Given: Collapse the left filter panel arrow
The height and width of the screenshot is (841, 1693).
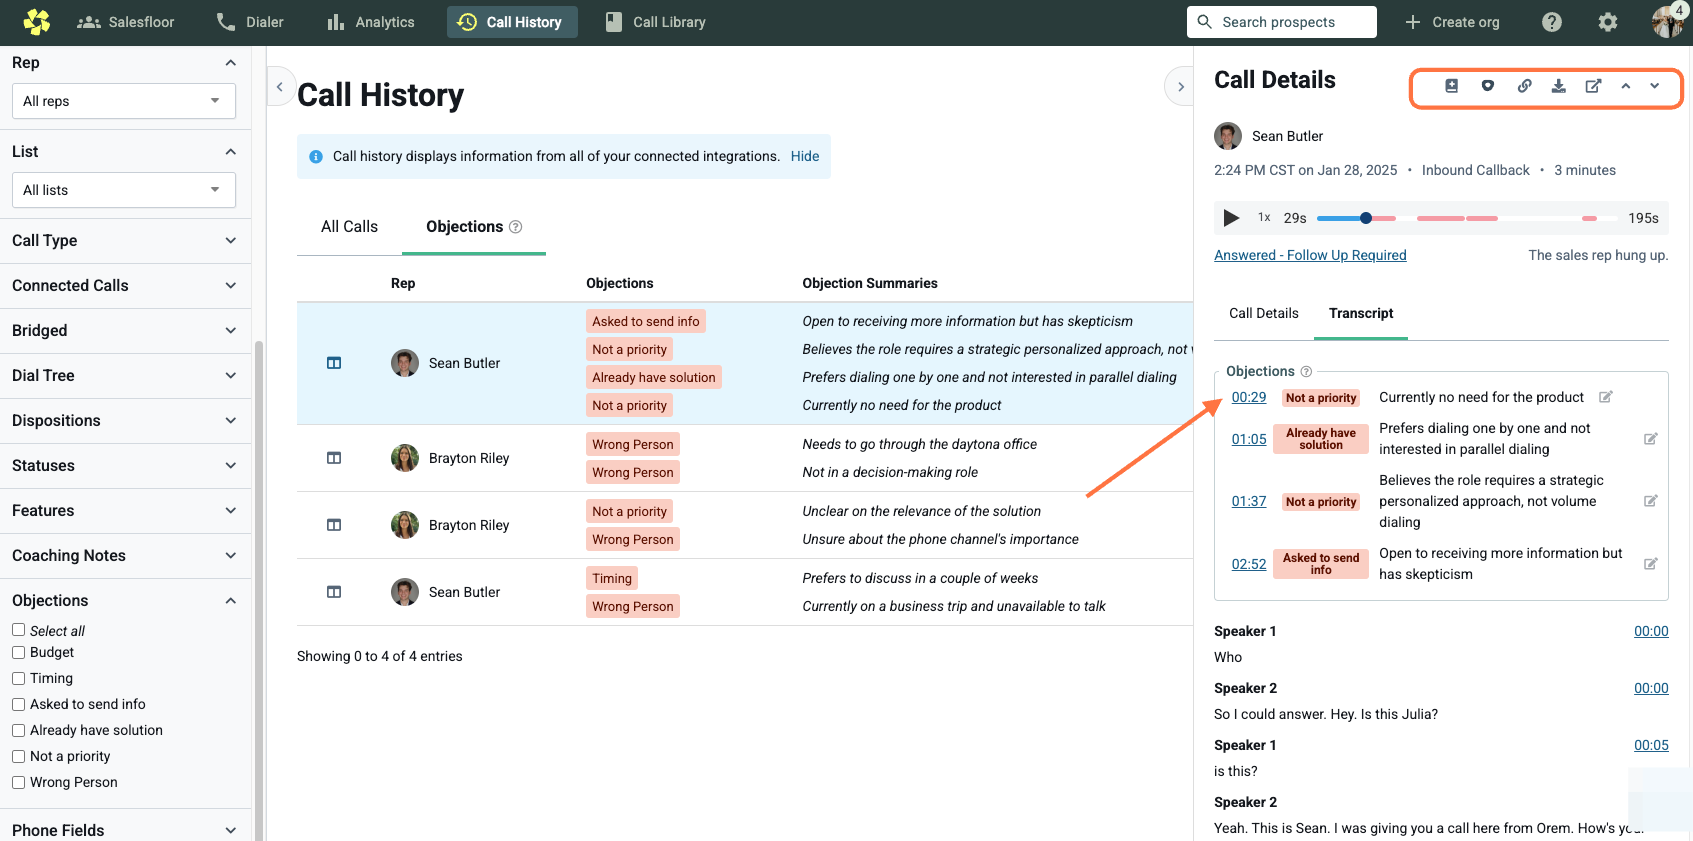Looking at the screenshot, I should [x=280, y=87].
